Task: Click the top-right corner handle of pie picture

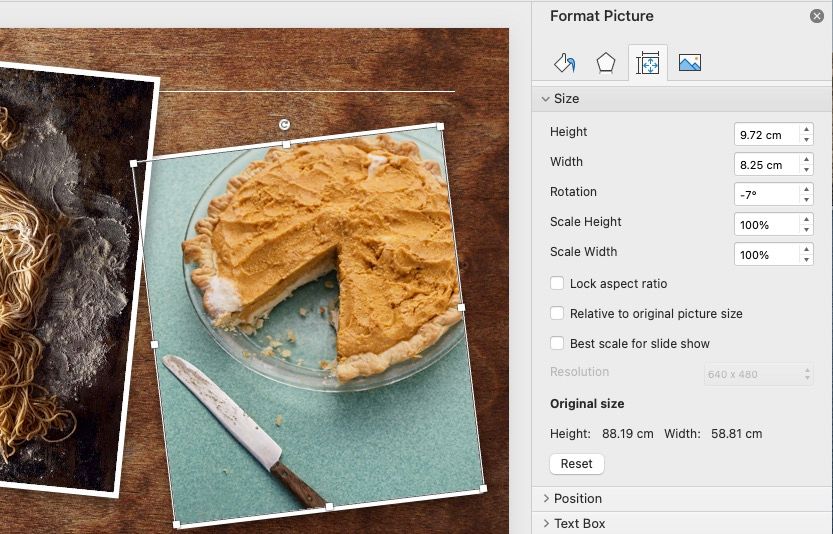Action: click(440, 126)
